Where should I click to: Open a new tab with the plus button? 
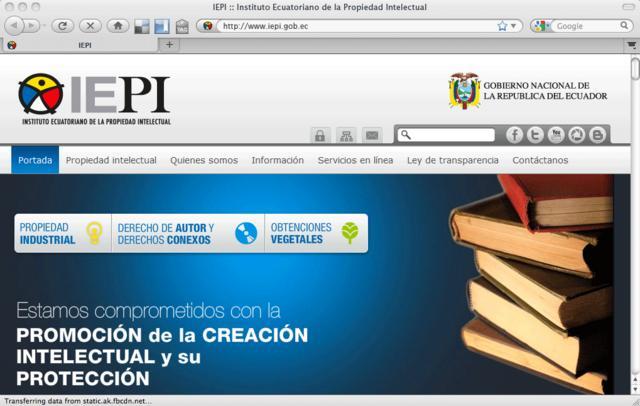point(169,45)
